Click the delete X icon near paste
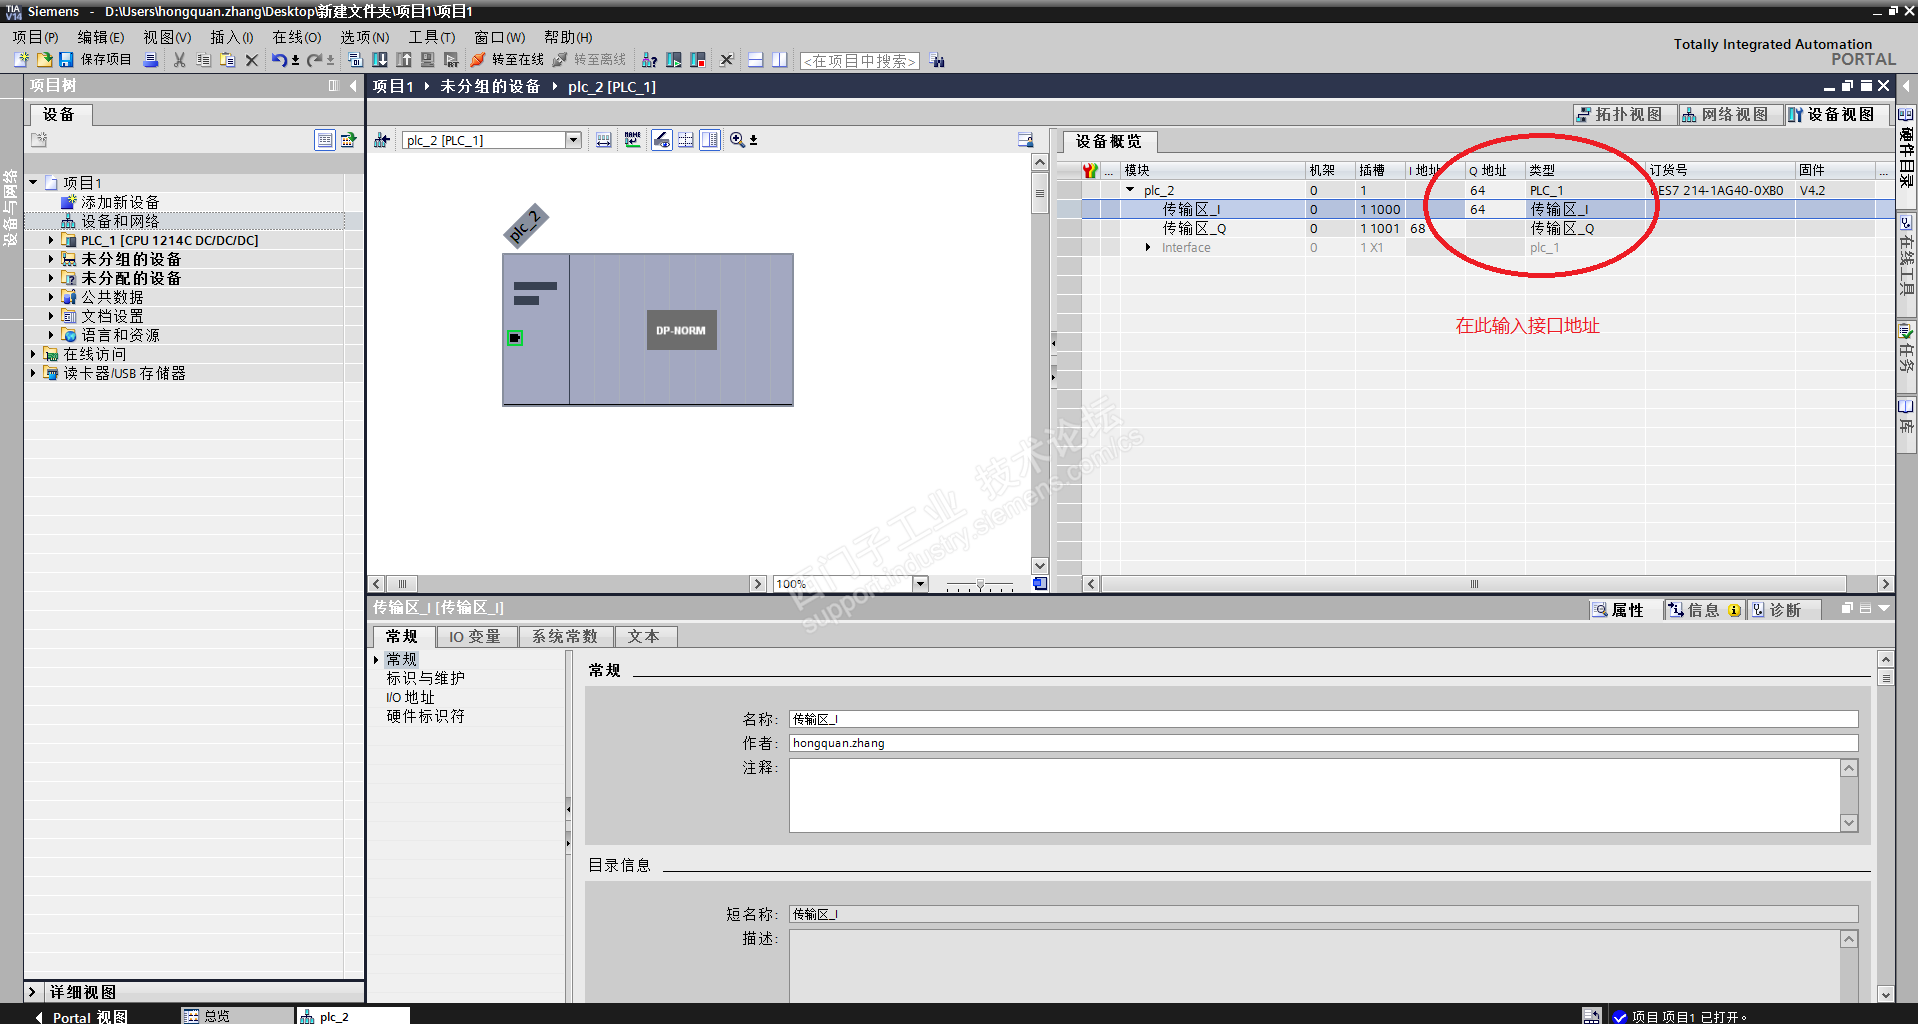1924x1030 pixels. (x=252, y=60)
